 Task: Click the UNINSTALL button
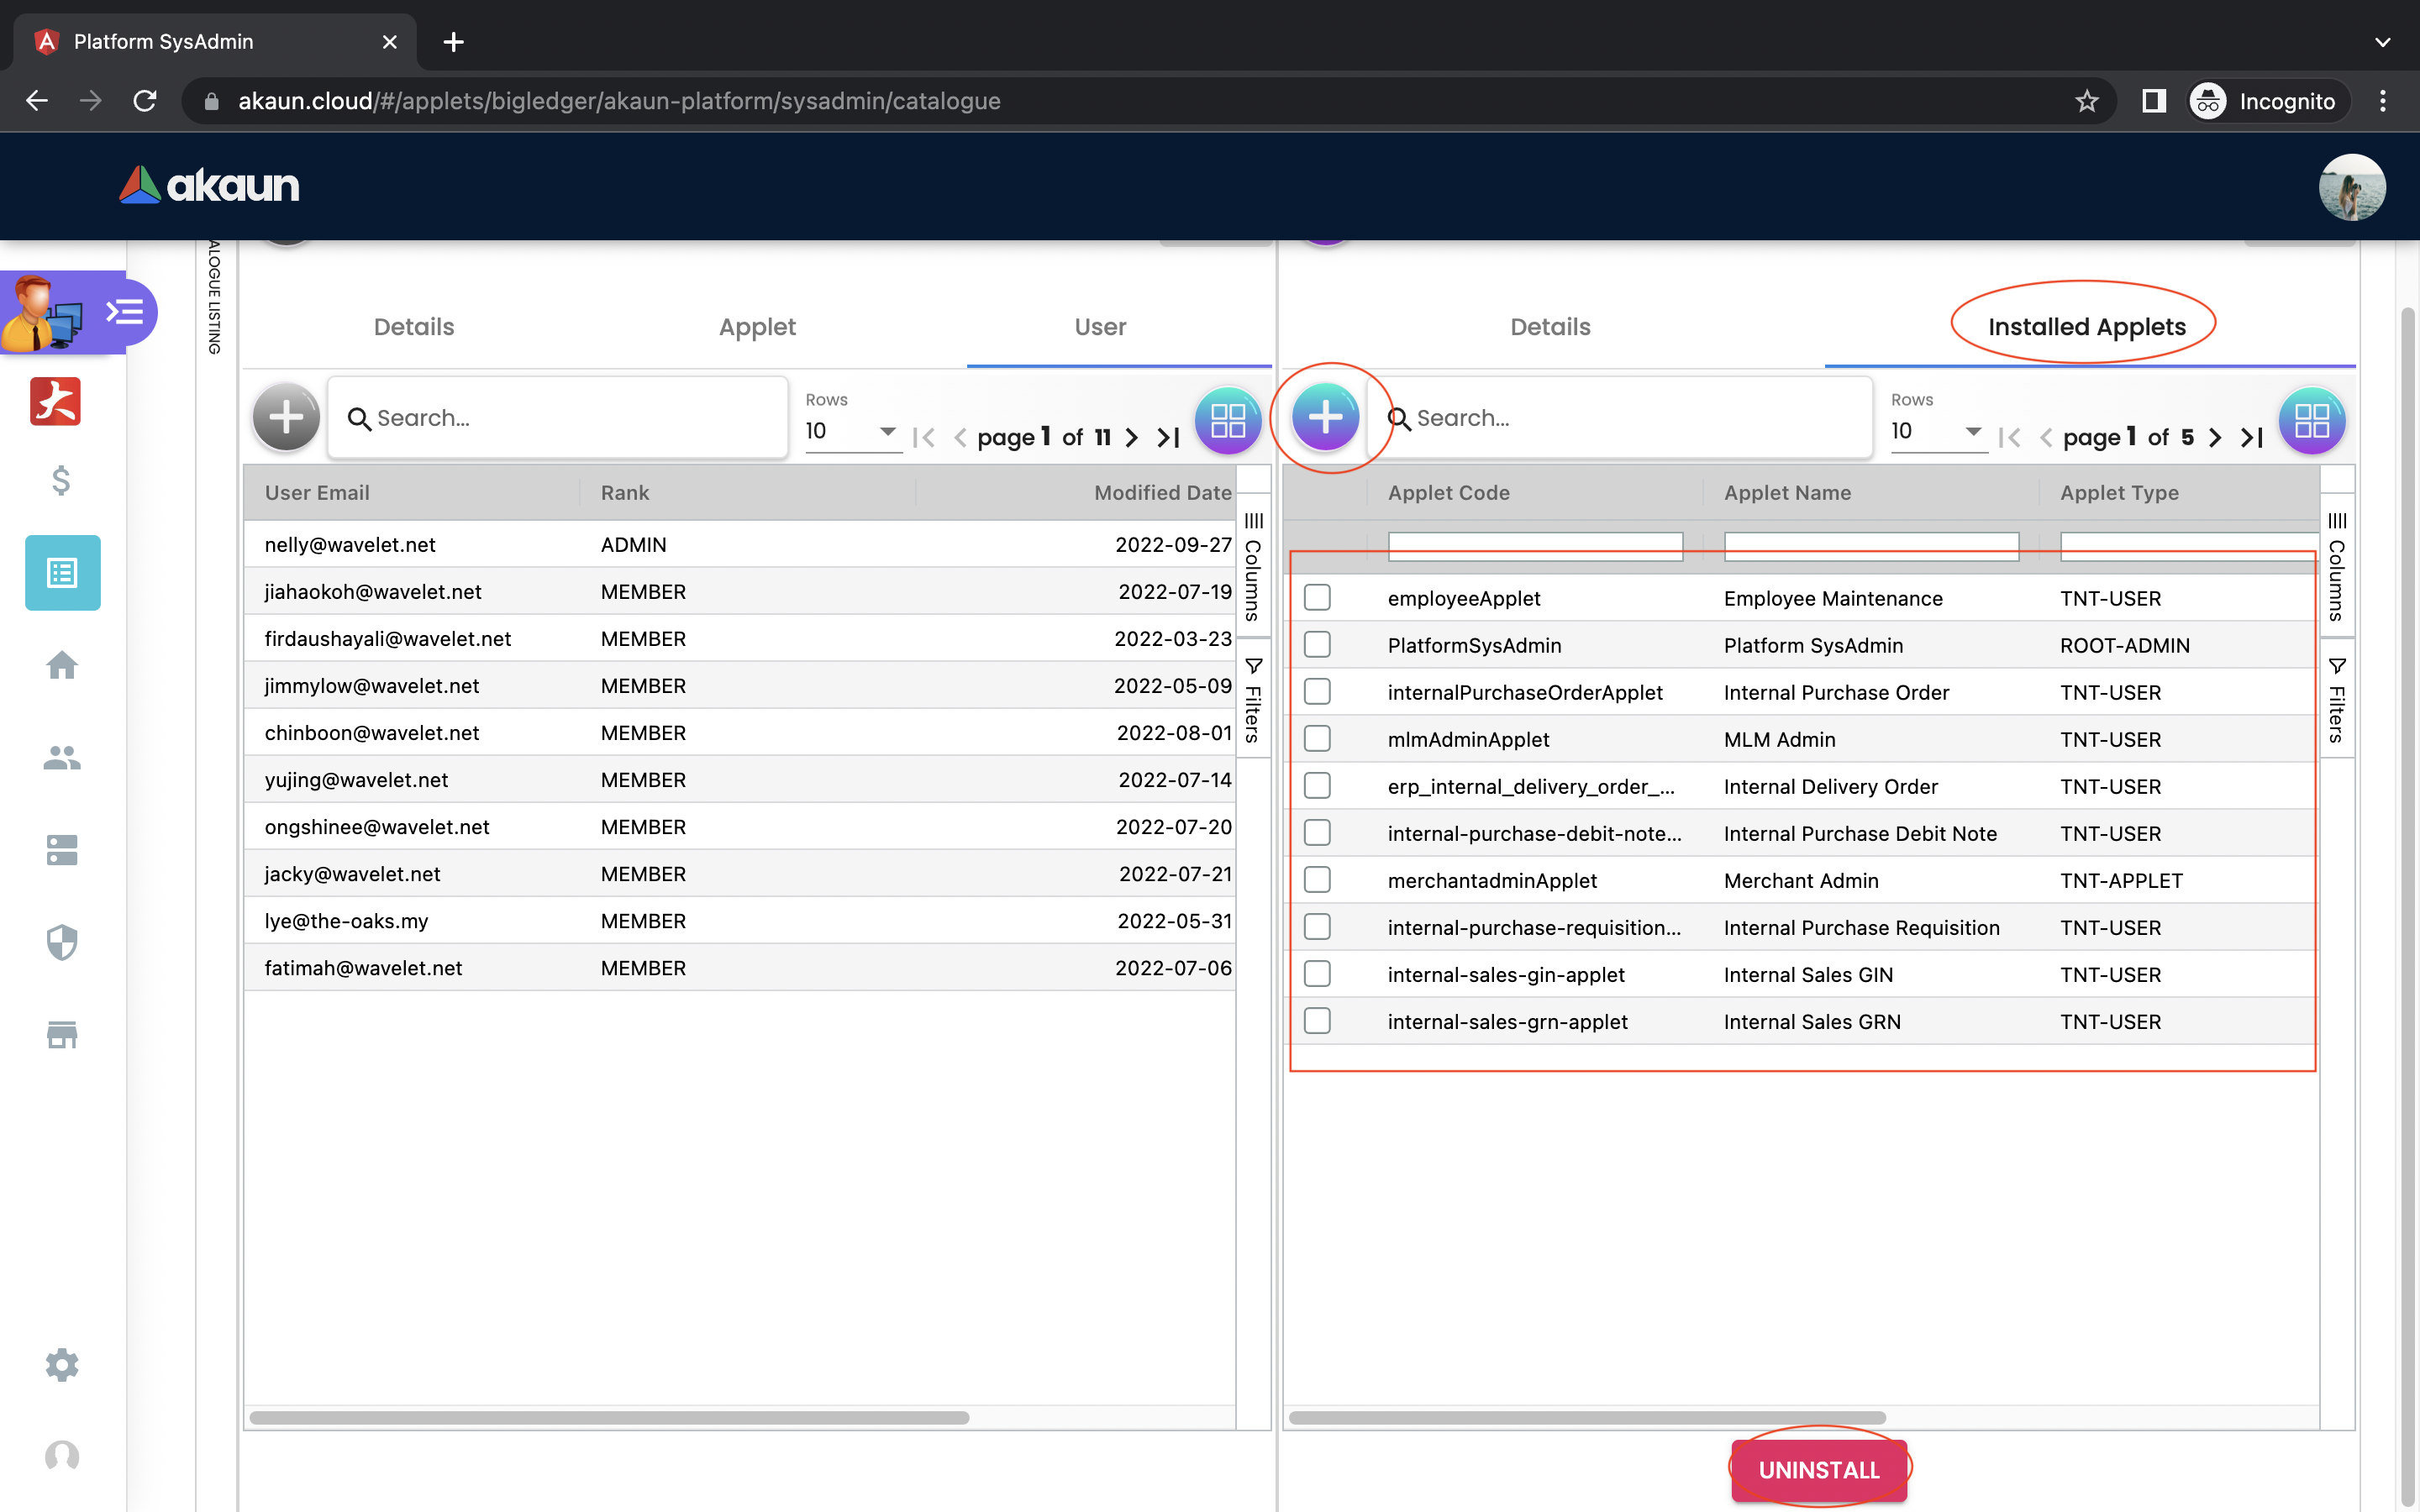pos(1818,1469)
